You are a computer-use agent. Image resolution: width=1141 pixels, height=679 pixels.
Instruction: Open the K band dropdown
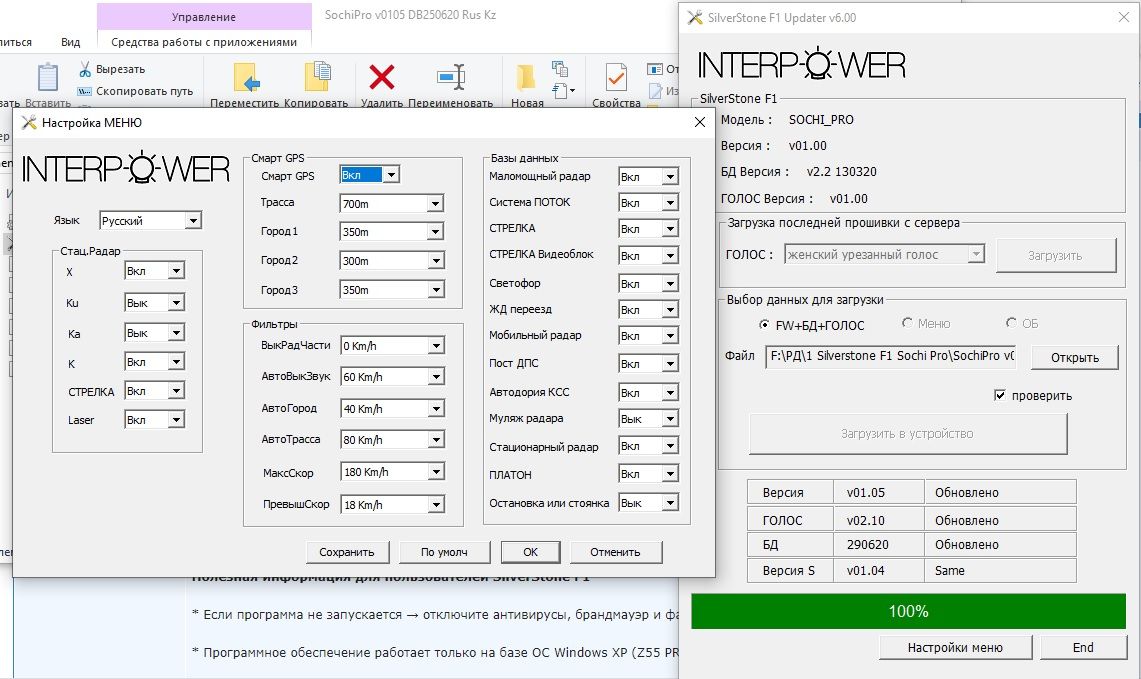click(x=176, y=362)
